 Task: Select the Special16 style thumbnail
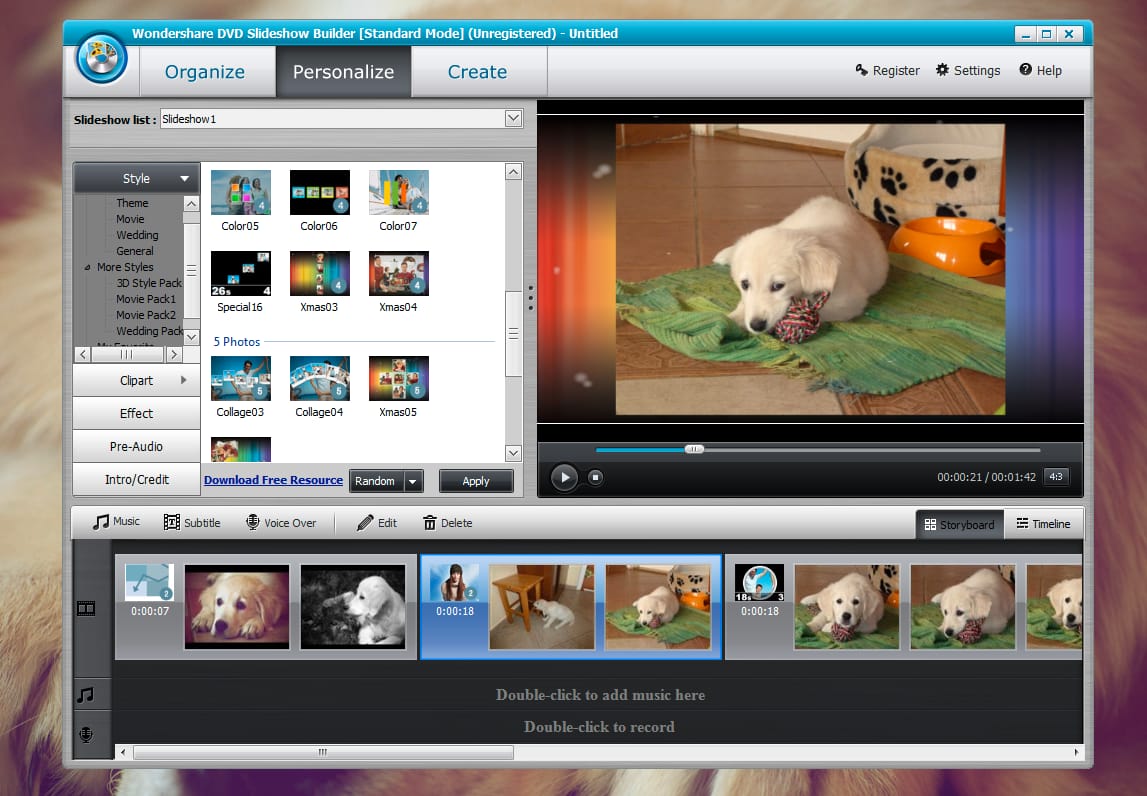tap(241, 274)
